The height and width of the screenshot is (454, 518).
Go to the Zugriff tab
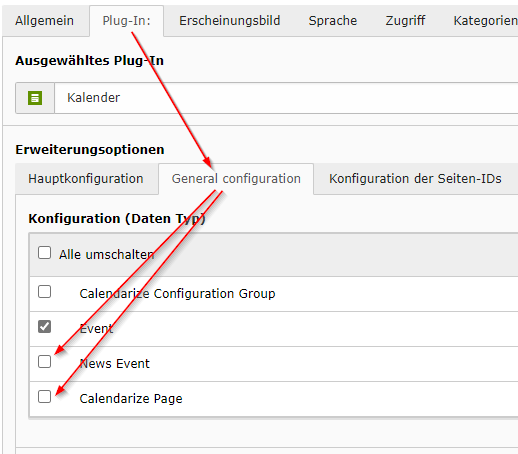pos(405,21)
